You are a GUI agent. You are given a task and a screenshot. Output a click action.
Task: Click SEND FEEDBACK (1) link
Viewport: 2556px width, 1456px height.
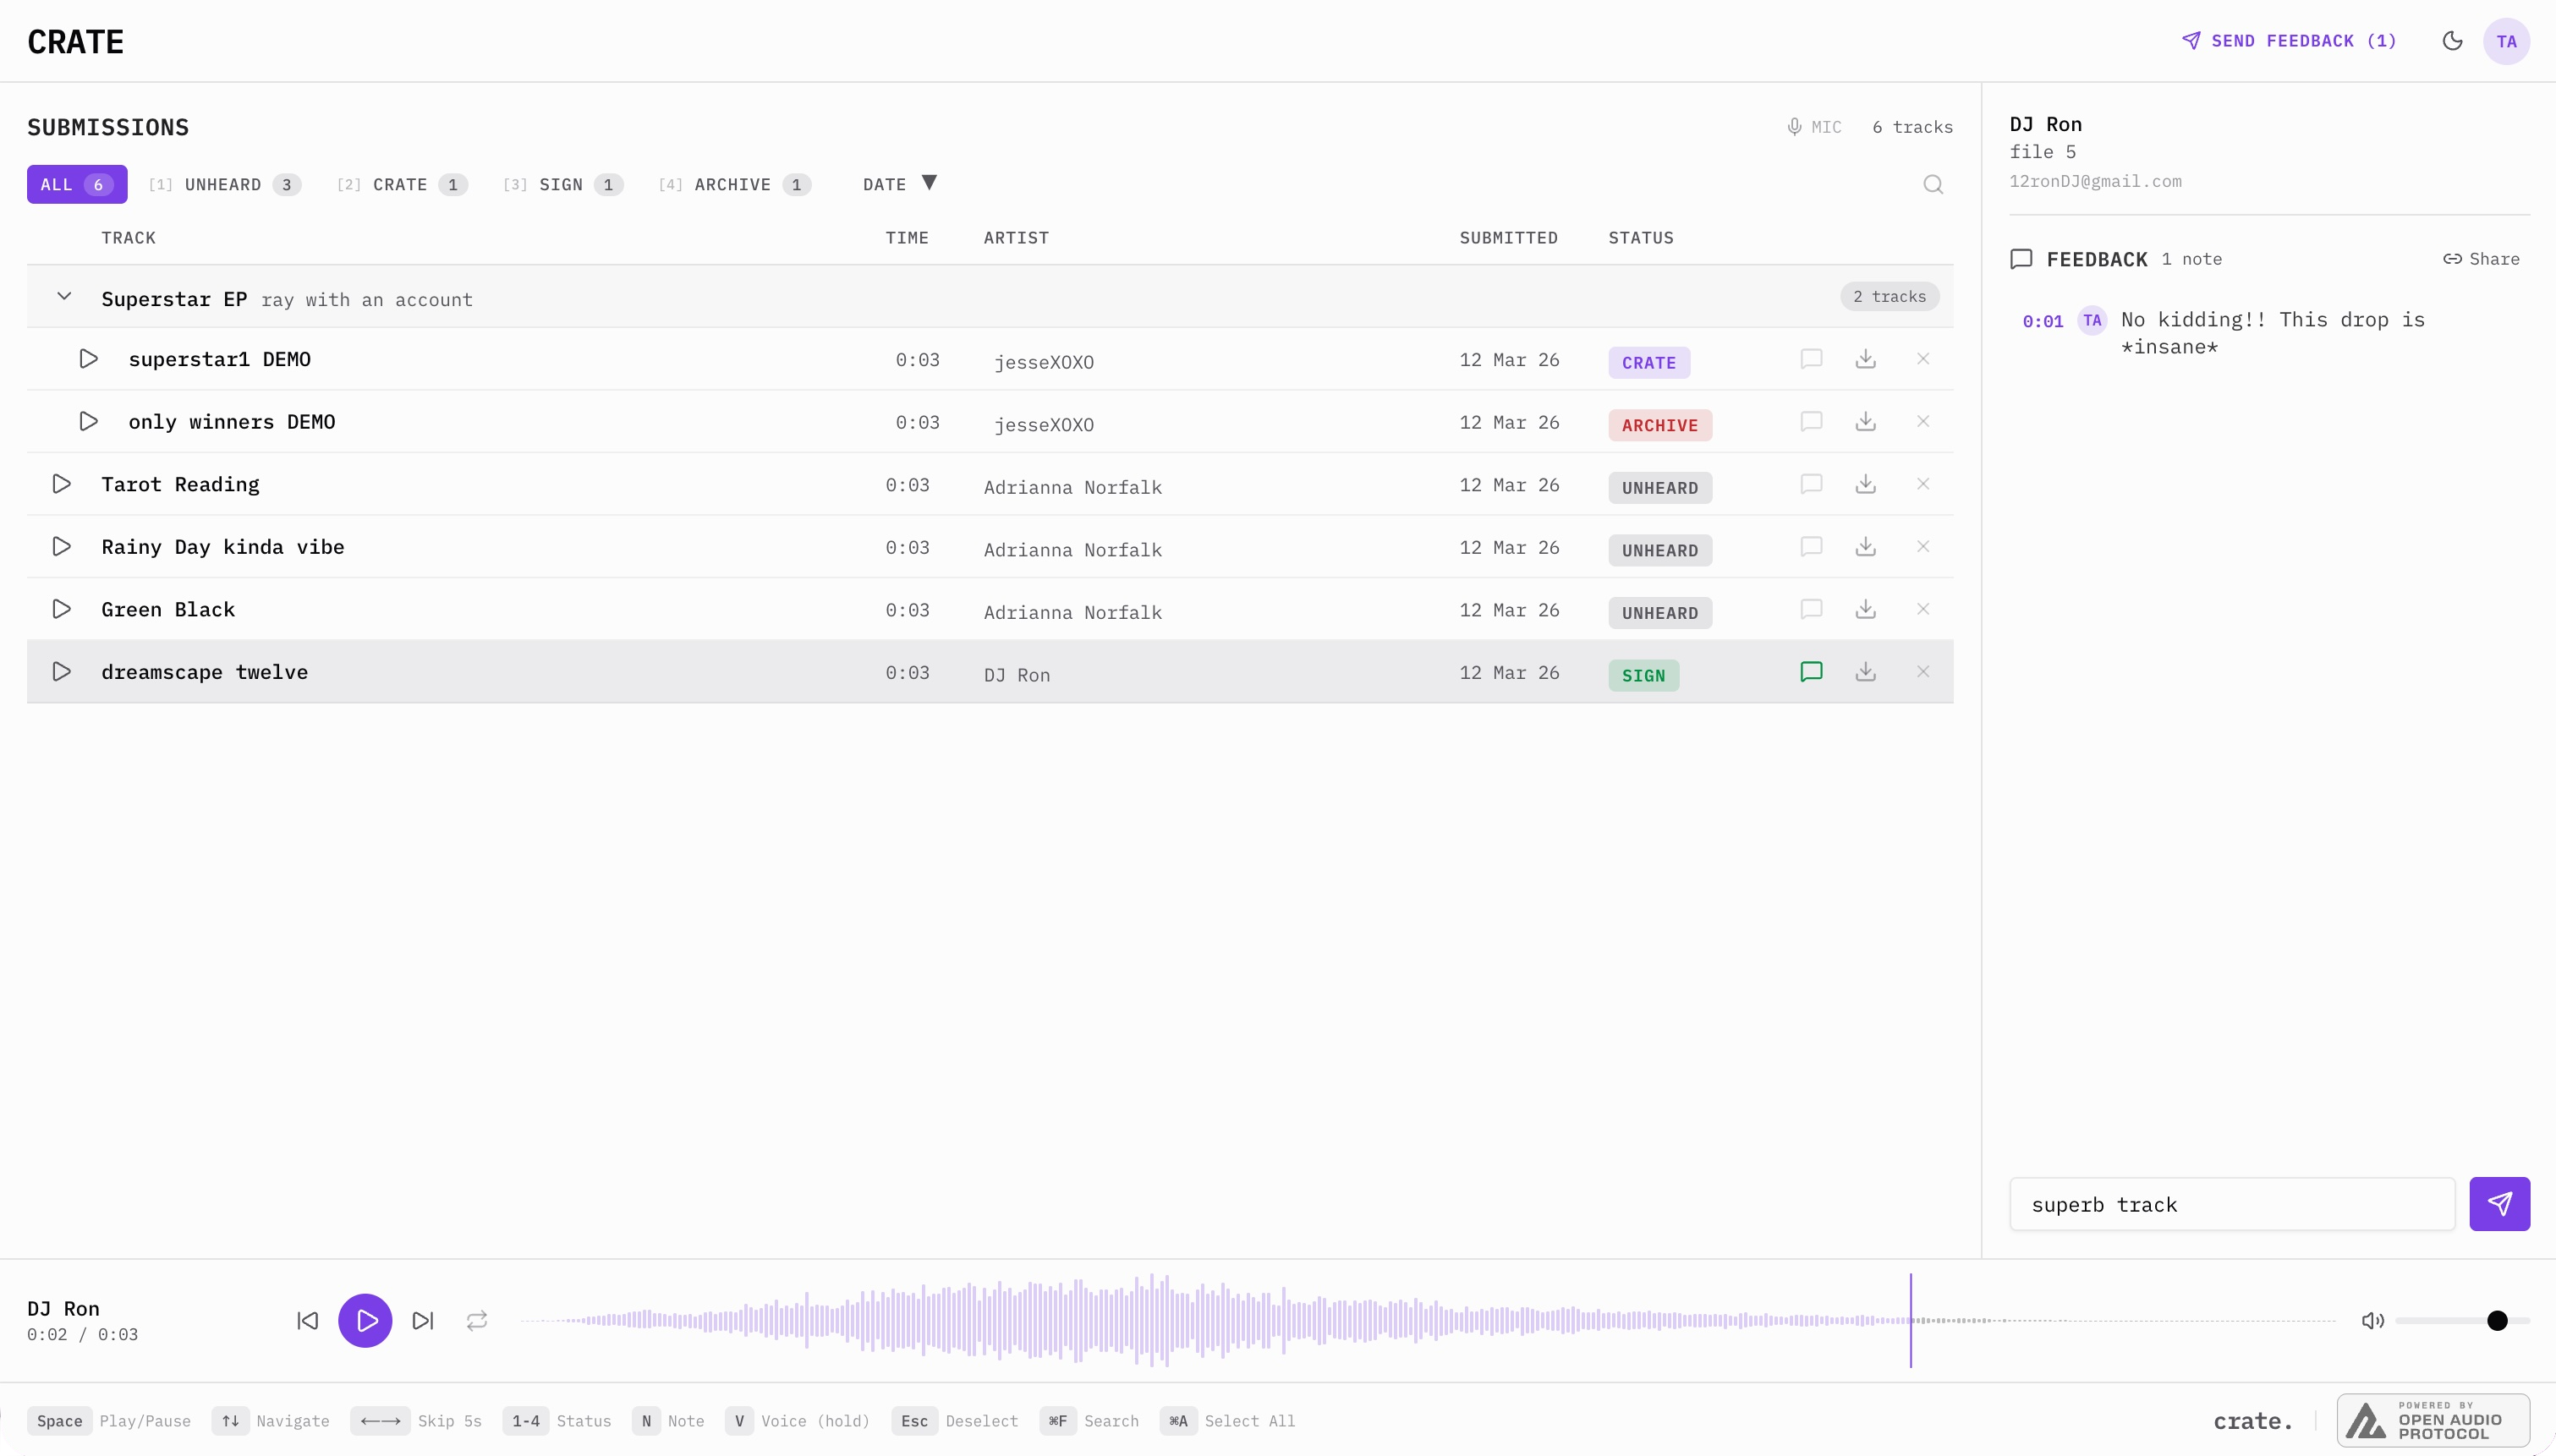point(2289,41)
